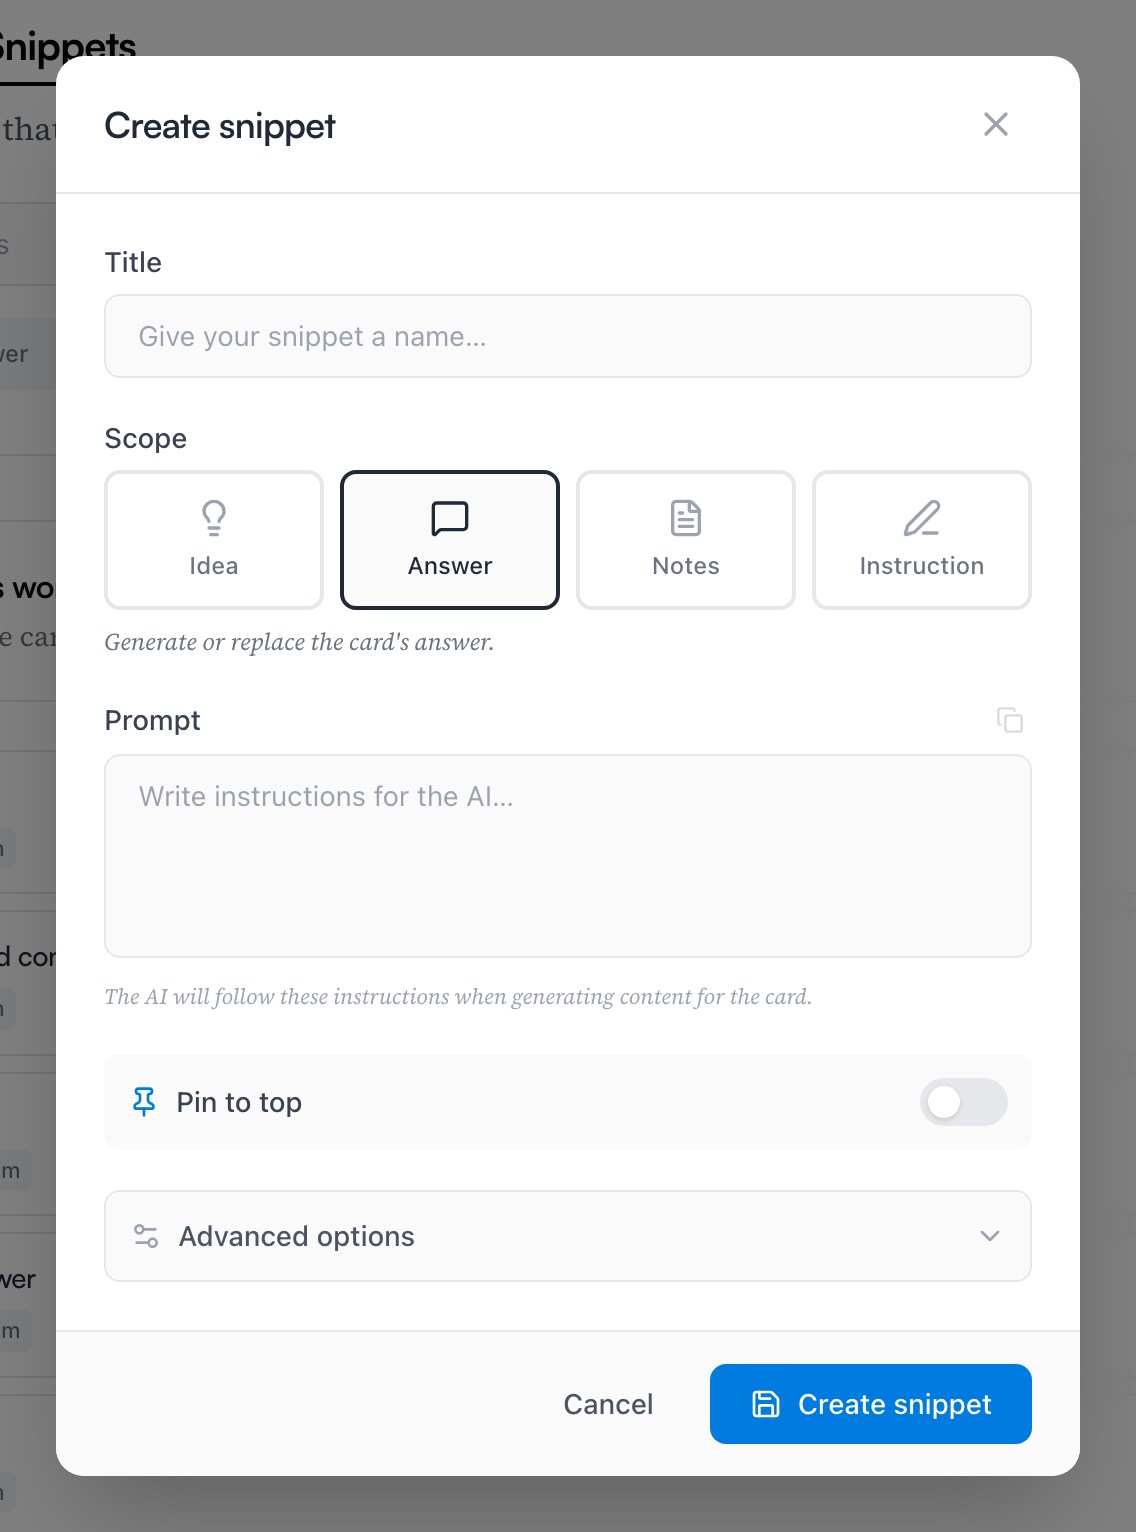The image size is (1136, 1532).
Task: Click the blue Create snippet button
Action: (x=871, y=1404)
